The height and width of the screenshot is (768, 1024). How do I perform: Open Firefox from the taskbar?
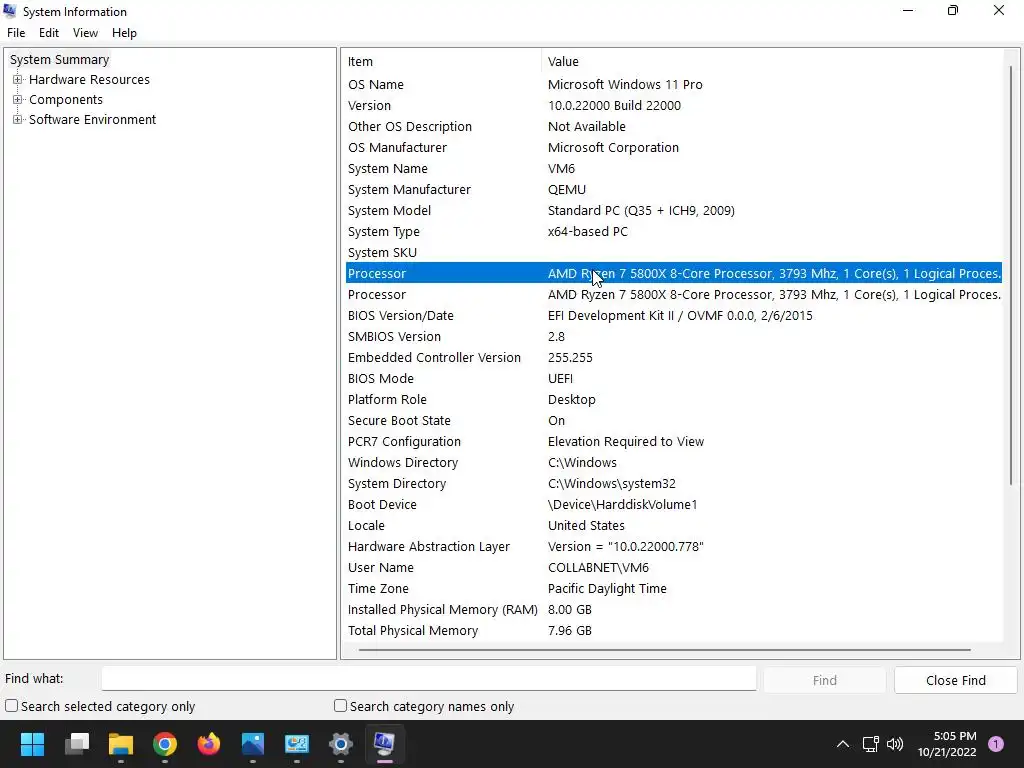pos(209,743)
